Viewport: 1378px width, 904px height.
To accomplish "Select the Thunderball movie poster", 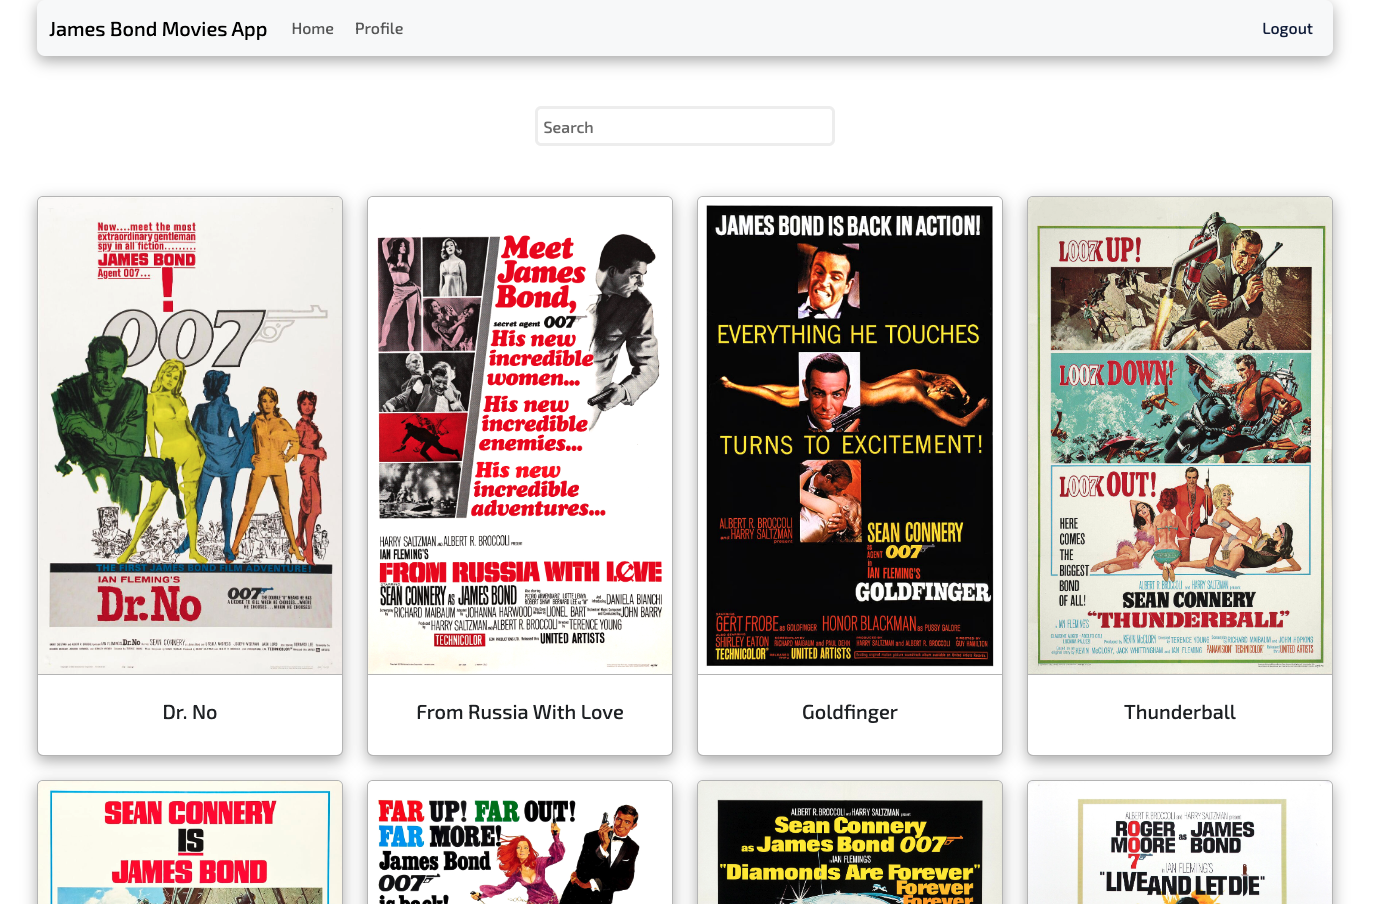I will click(1180, 436).
